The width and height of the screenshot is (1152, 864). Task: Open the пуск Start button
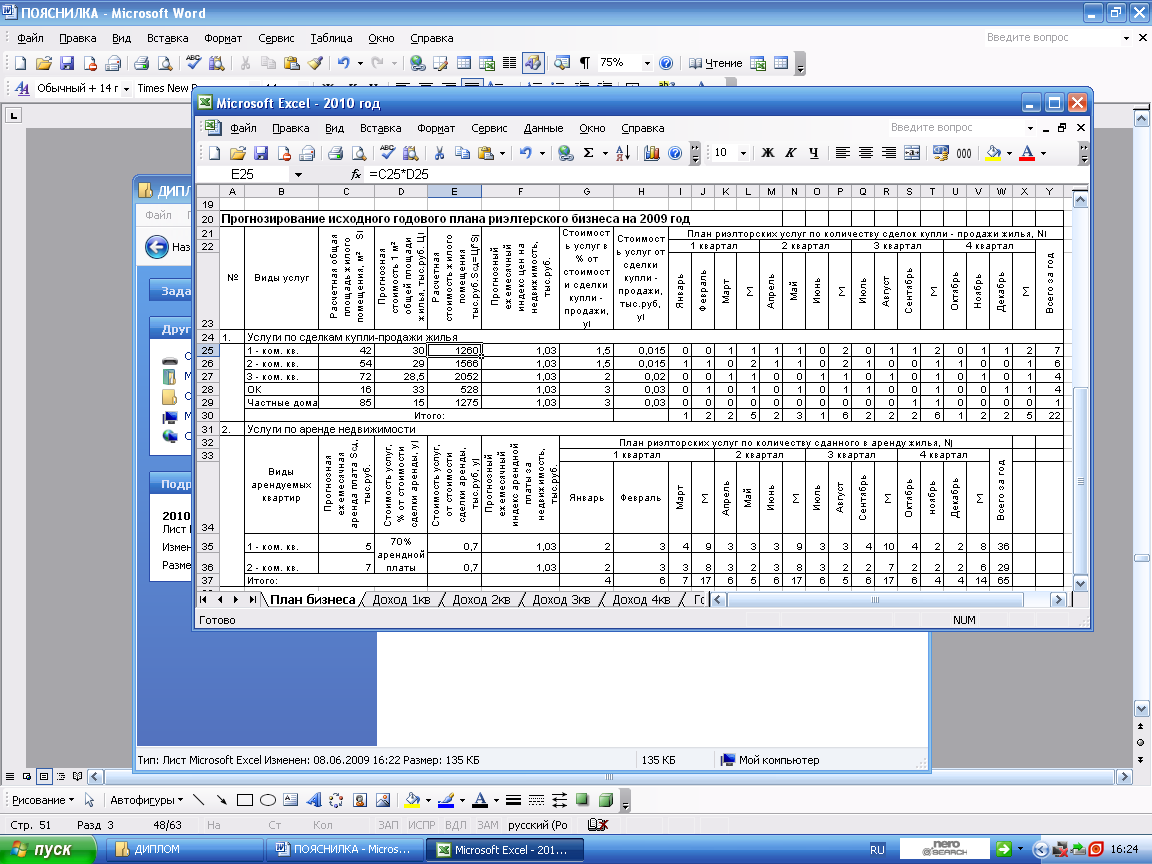(48, 849)
